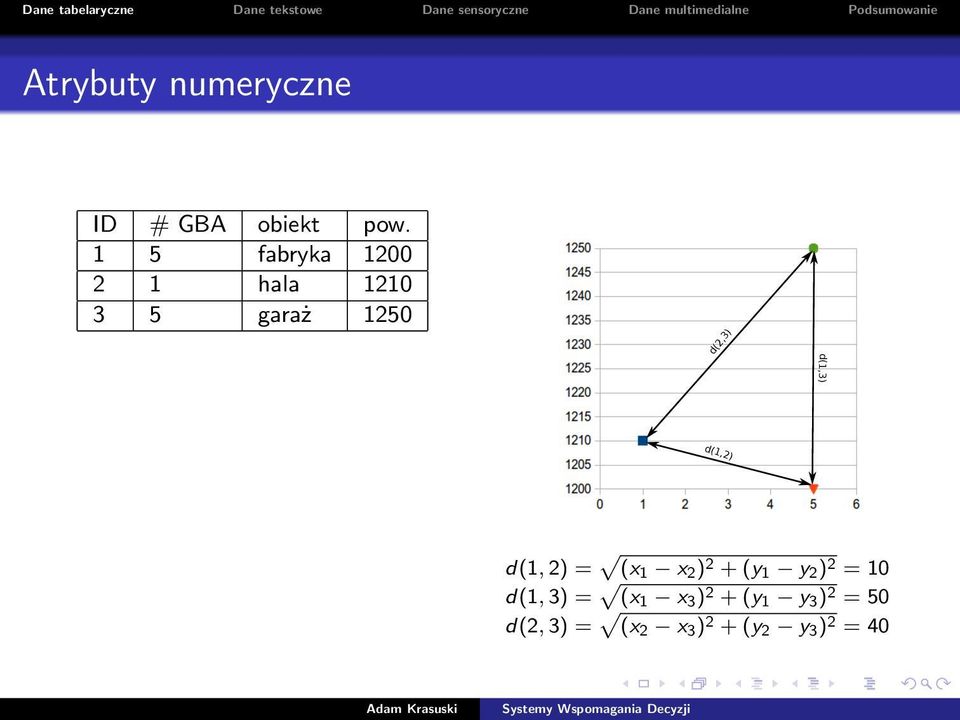This screenshot has height=720, width=960.
Task: Go to the previous slide arrow
Action: (x=626, y=683)
